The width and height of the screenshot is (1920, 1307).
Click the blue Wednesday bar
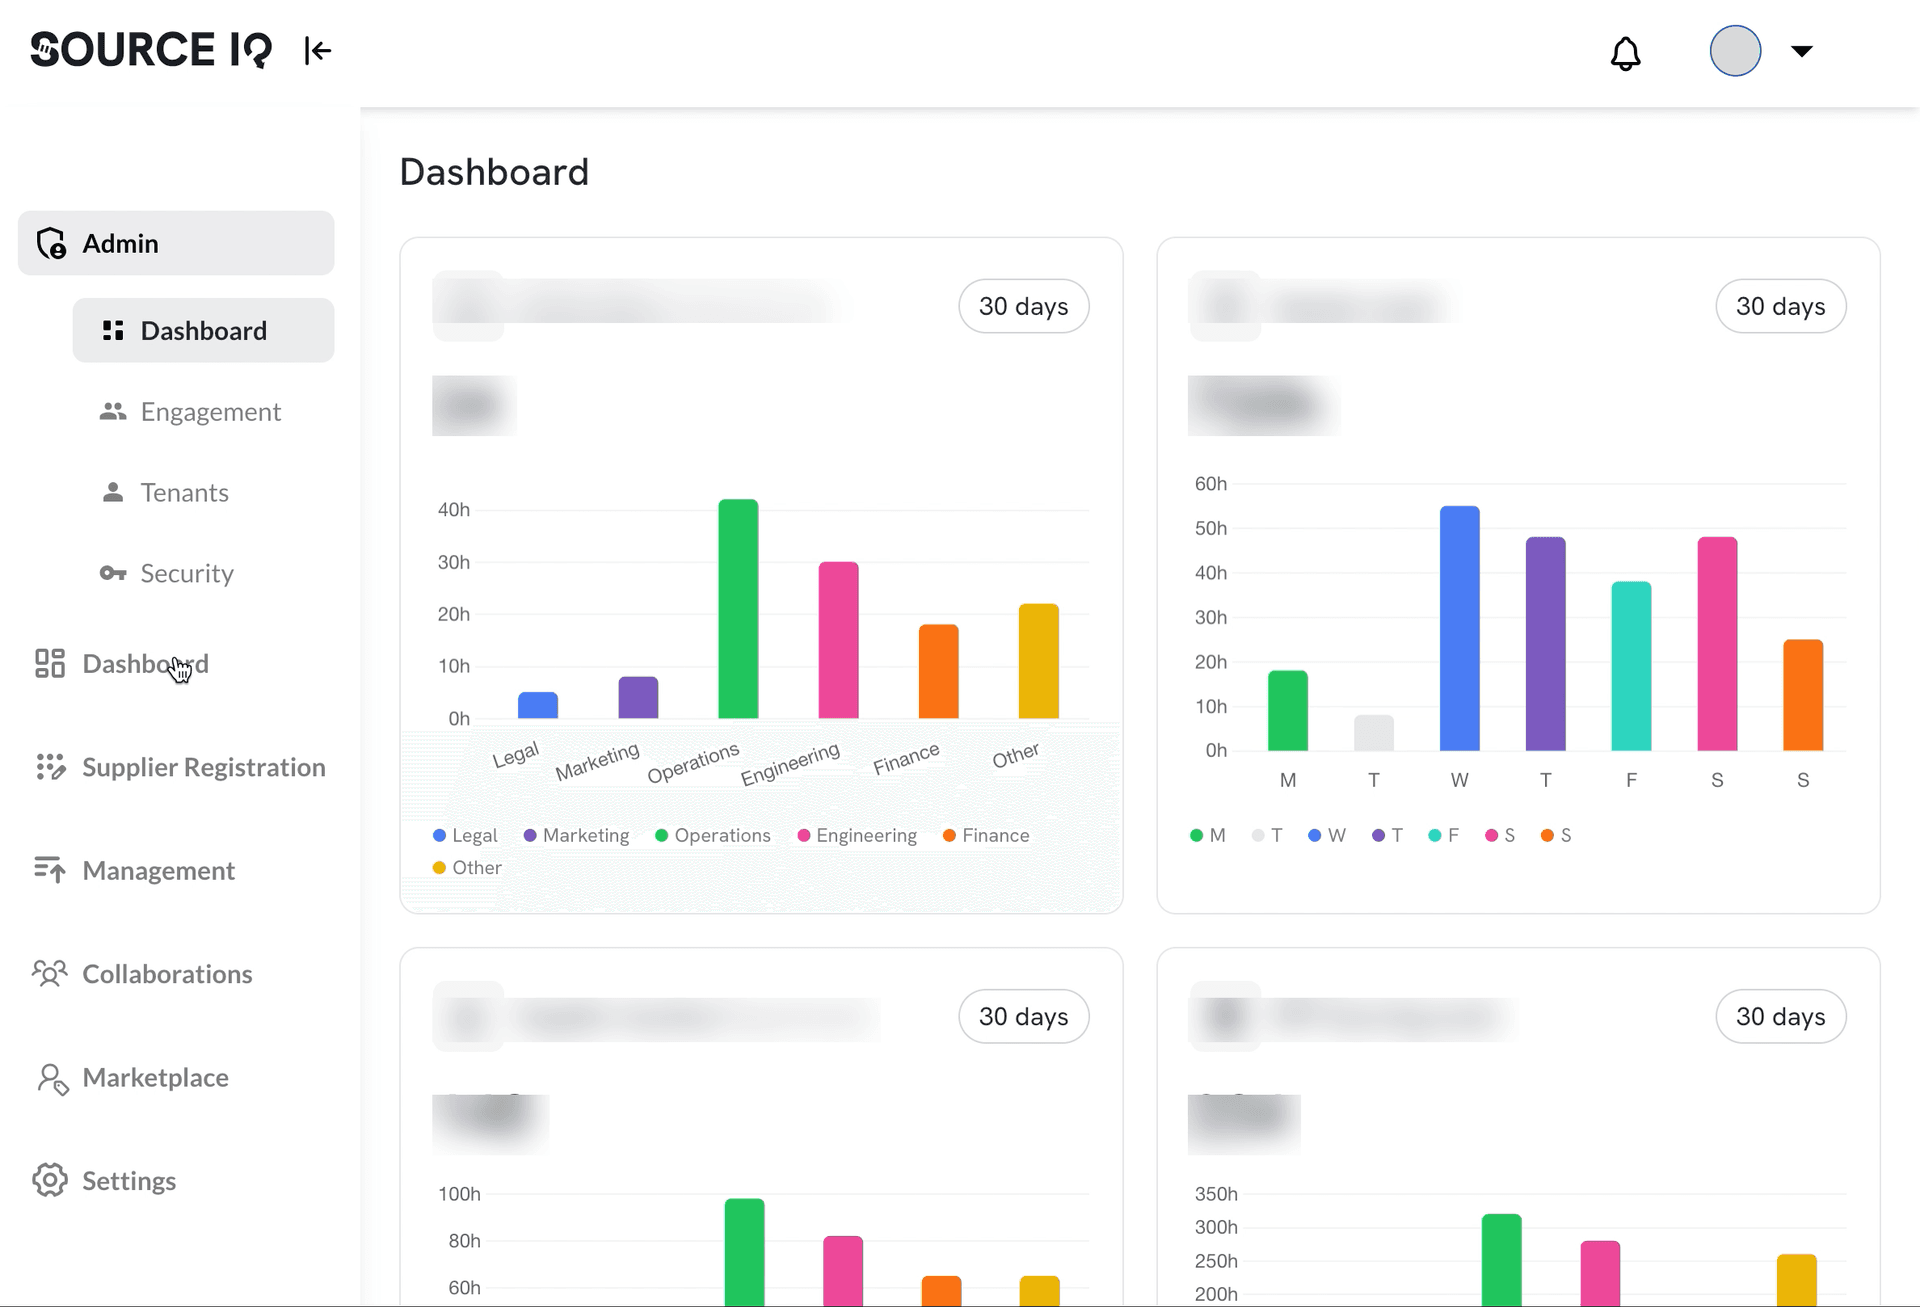[1459, 629]
